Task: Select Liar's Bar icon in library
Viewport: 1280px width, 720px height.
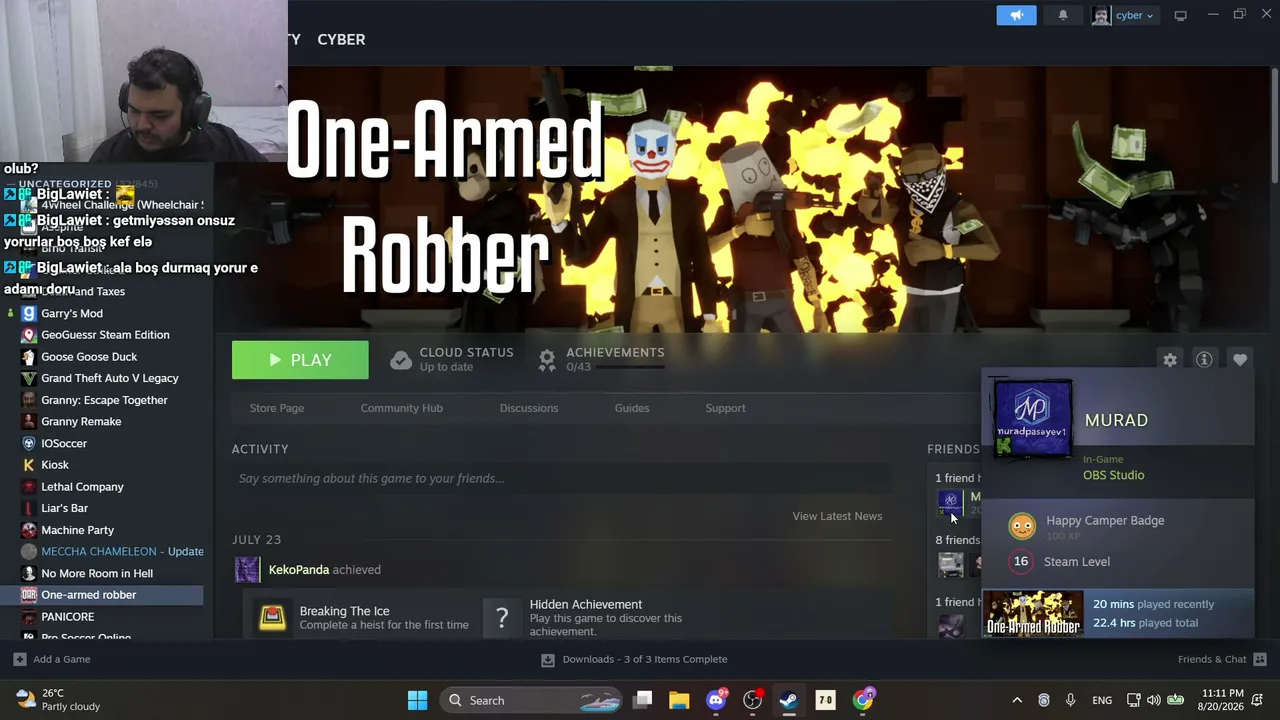Action: click(x=29, y=508)
